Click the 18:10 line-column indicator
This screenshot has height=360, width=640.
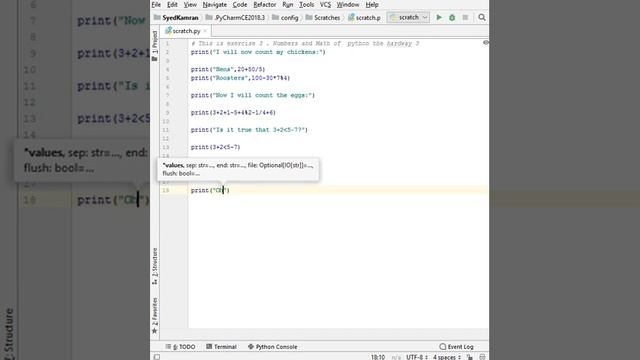[x=378, y=357]
